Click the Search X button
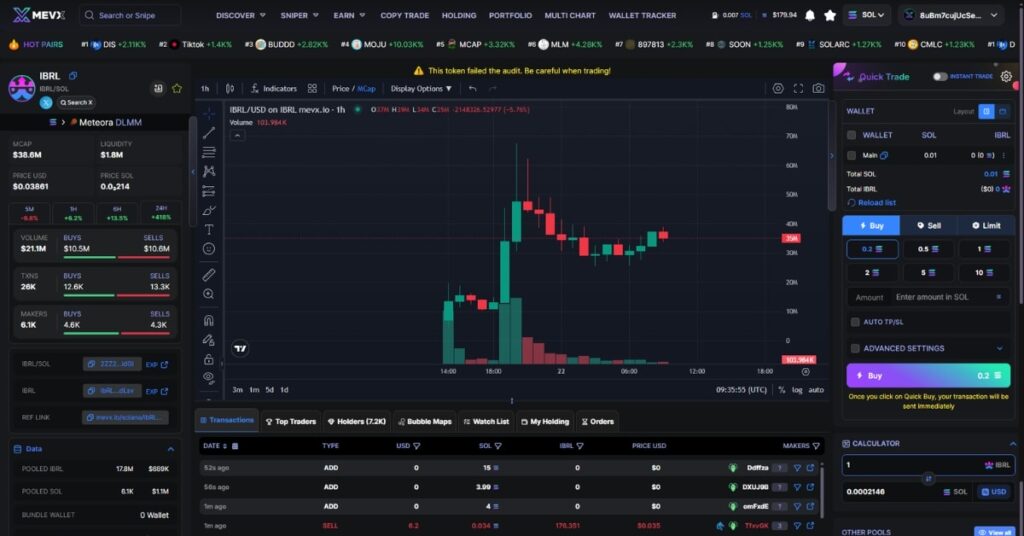This screenshot has height=536, width=1024. pos(76,102)
